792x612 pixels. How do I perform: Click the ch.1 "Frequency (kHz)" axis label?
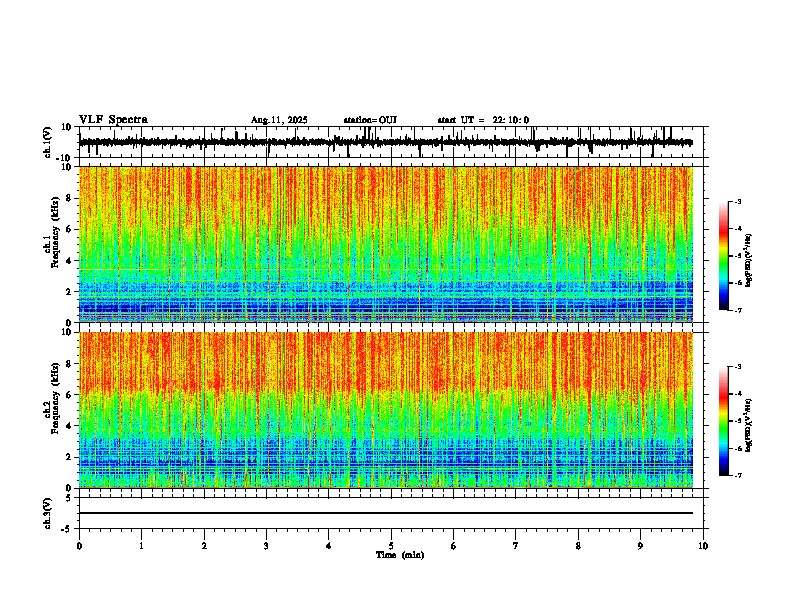(55, 232)
